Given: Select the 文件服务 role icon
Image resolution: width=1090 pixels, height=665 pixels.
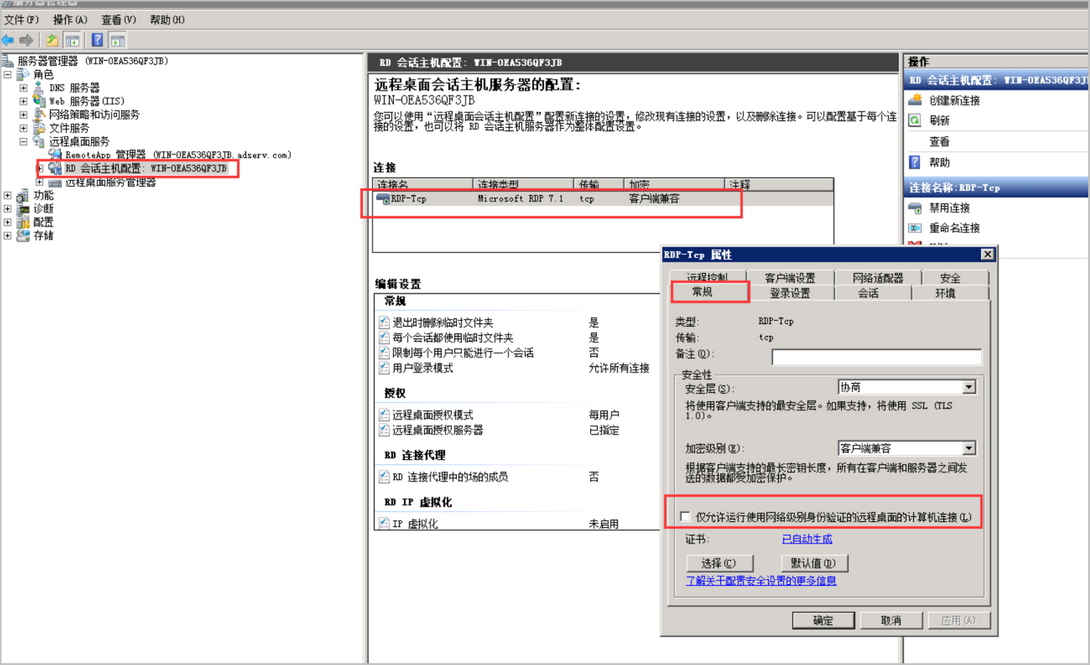Looking at the screenshot, I should point(38,128).
